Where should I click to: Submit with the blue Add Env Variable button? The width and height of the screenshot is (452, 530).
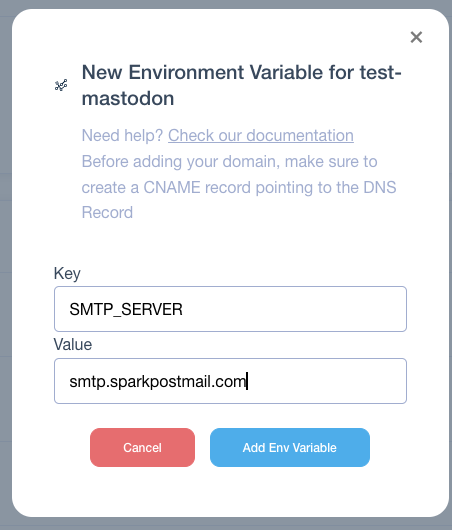[290, 448]
